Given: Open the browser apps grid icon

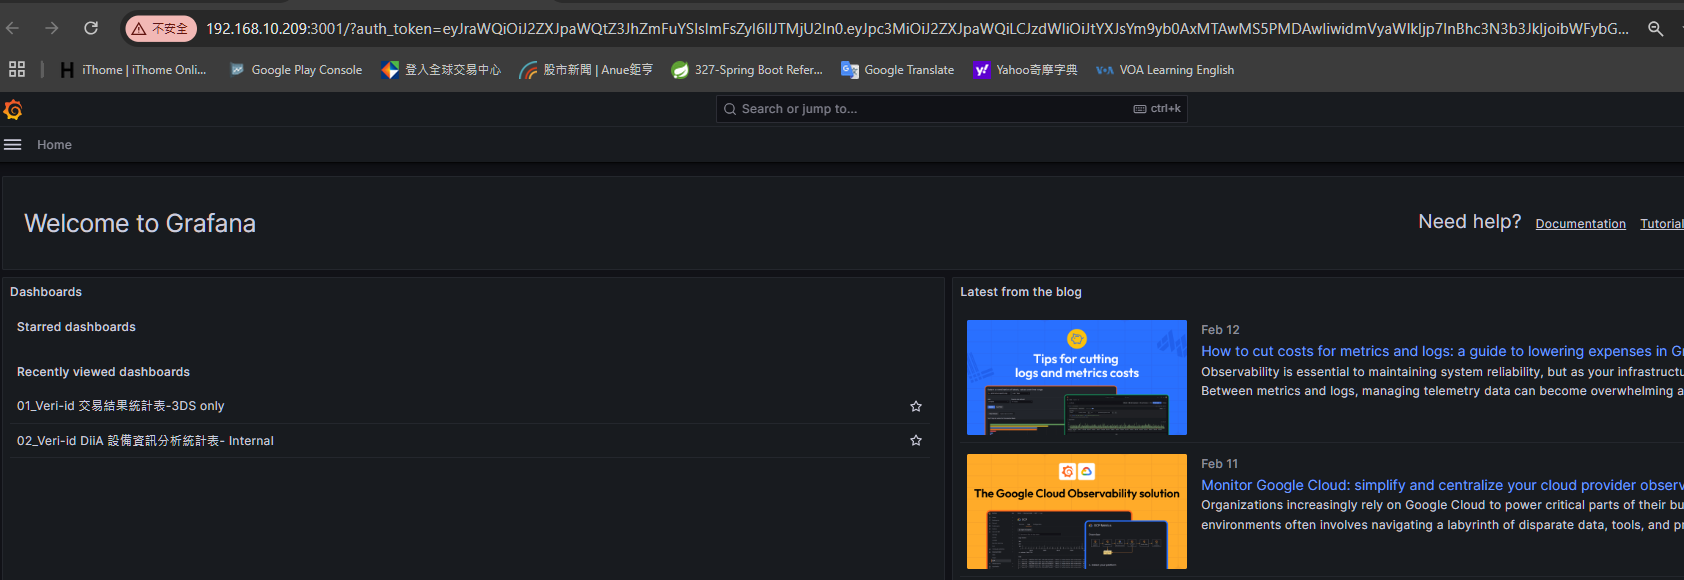Looking at the screenshot, I should [x=17, y=69].
